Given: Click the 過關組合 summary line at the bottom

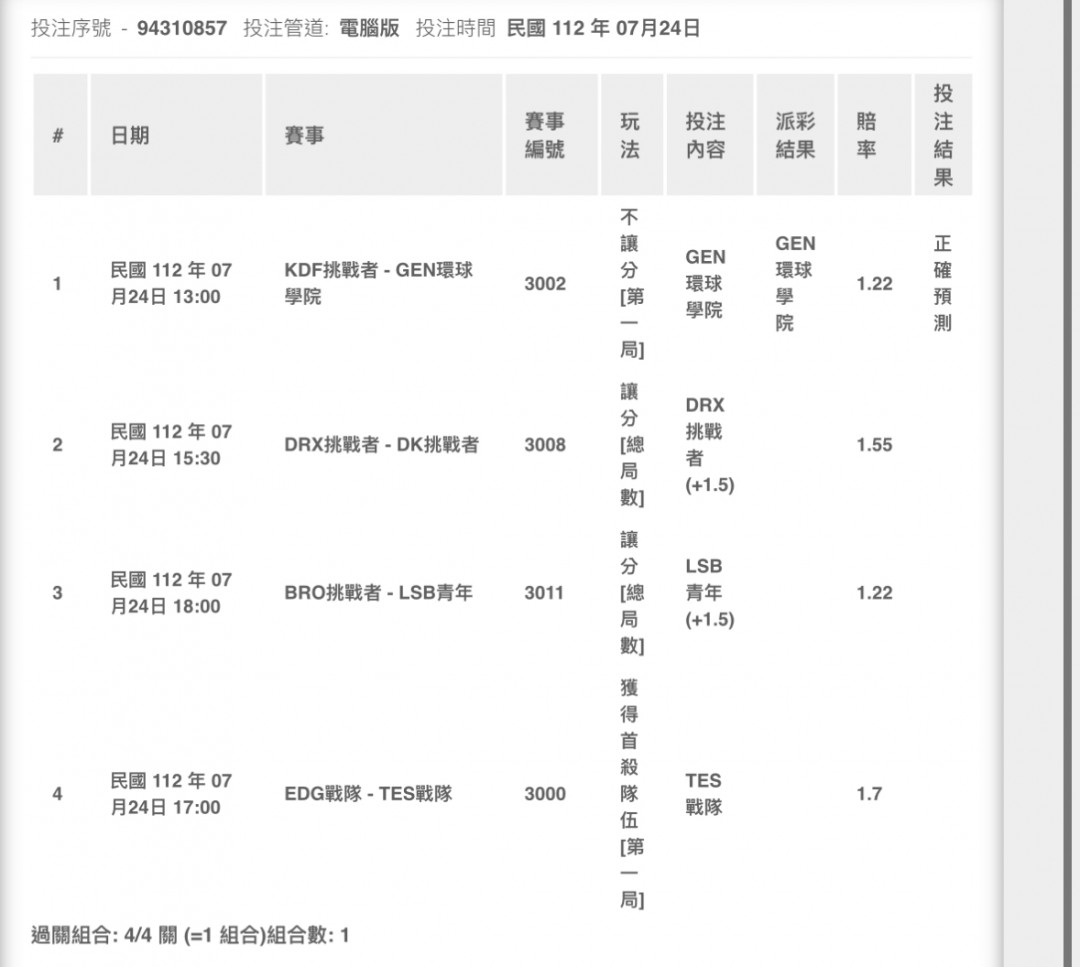Looking at the screenshot, I should coord(190,935).
